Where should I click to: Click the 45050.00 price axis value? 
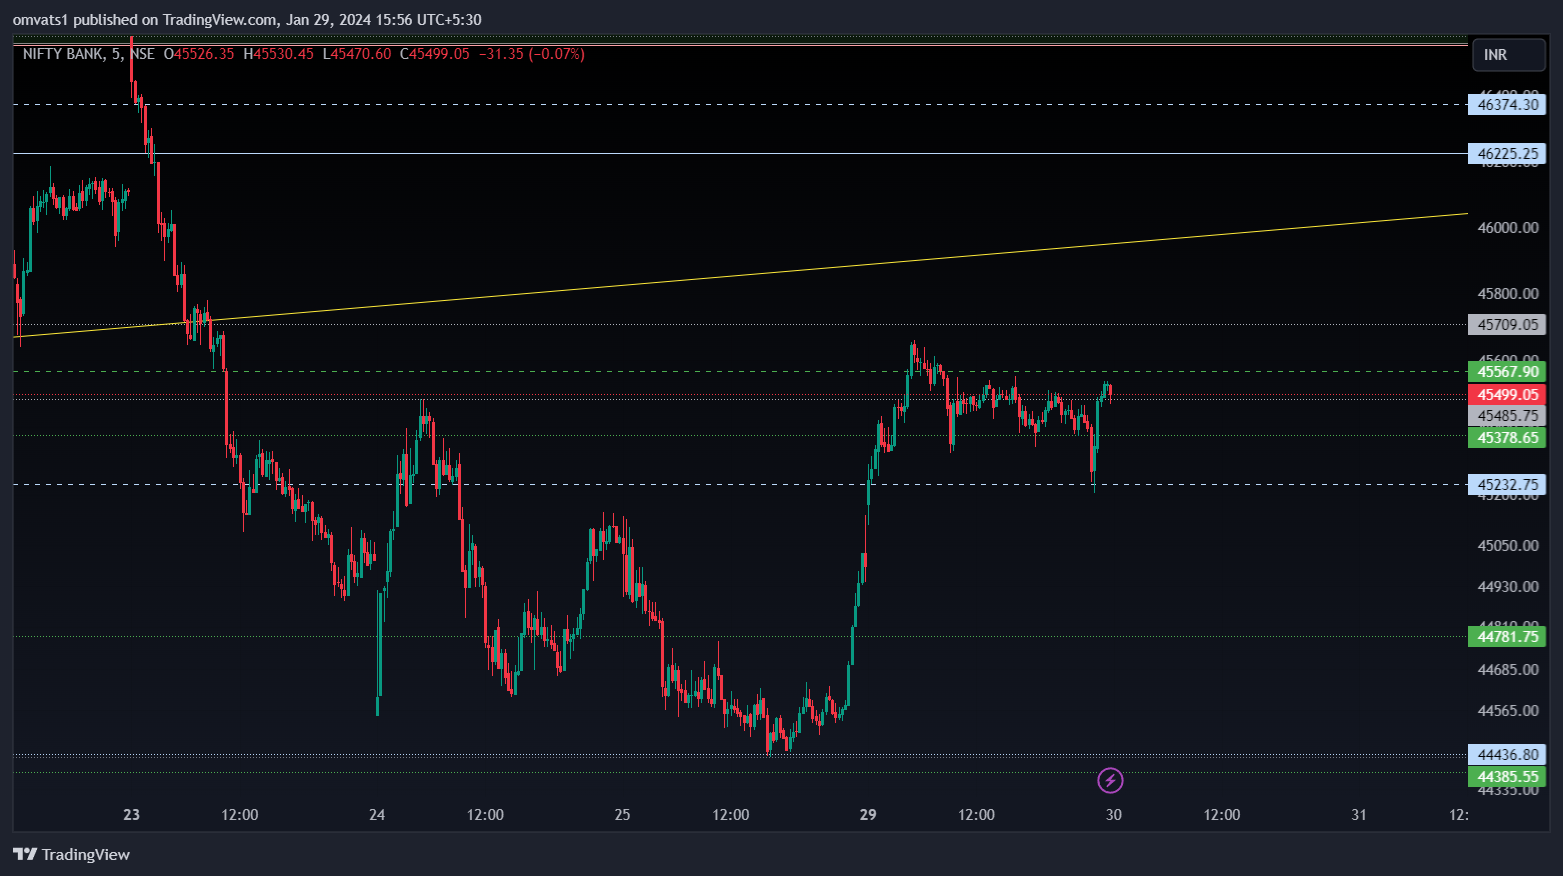[1508, 546]
